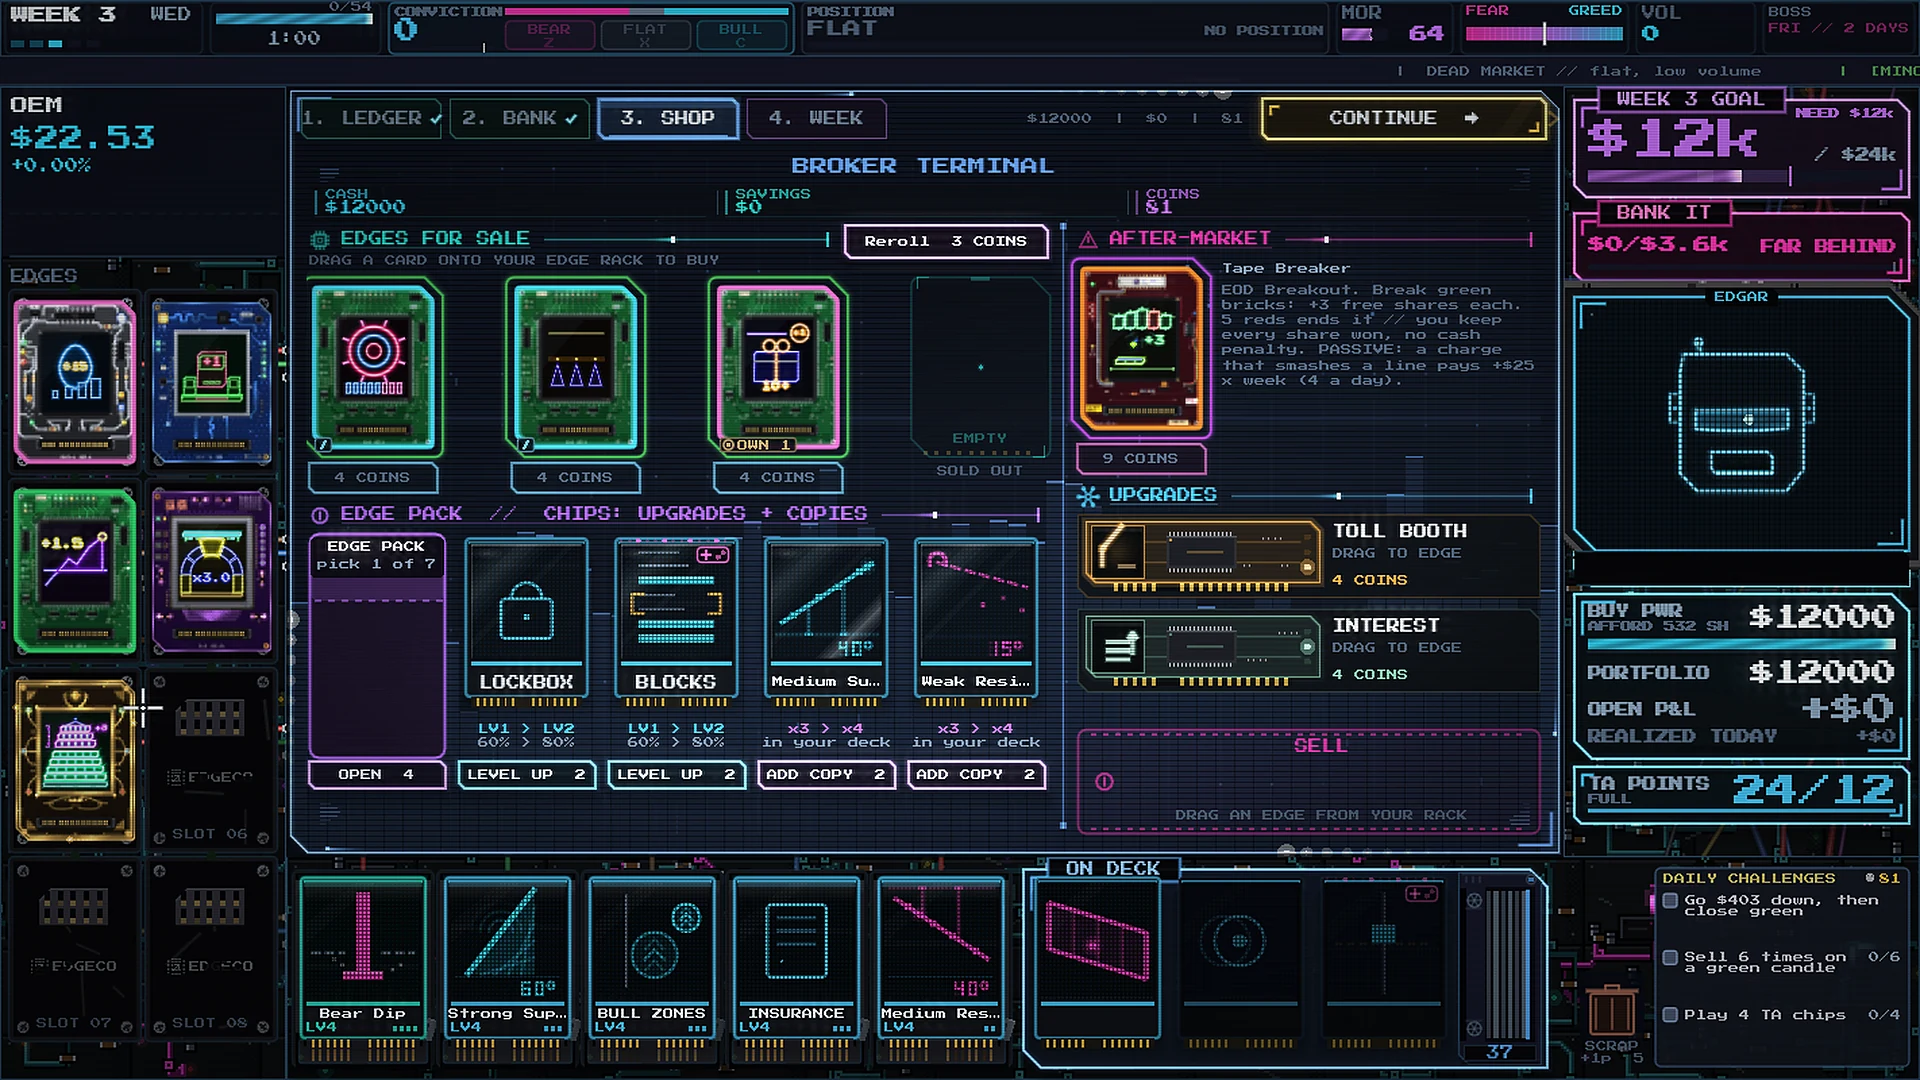Open the 1. Ledger tab
This screenshot has height=1080, width=1920.
pos(372,118)
